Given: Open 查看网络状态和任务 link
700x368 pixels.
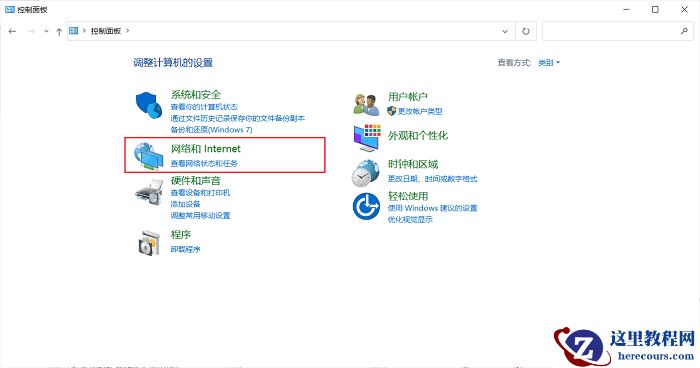Looking at the screenshot, I should coord(204,163).
